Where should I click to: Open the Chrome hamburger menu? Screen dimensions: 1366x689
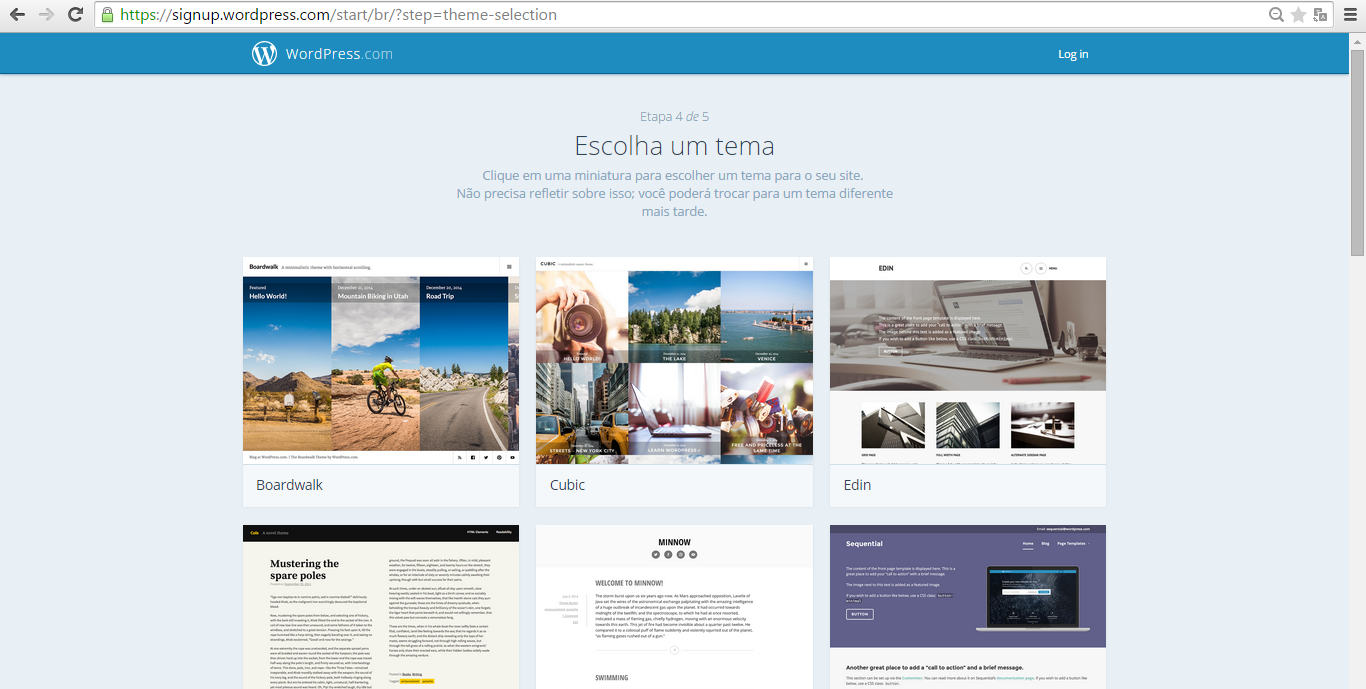(1350, 15)
